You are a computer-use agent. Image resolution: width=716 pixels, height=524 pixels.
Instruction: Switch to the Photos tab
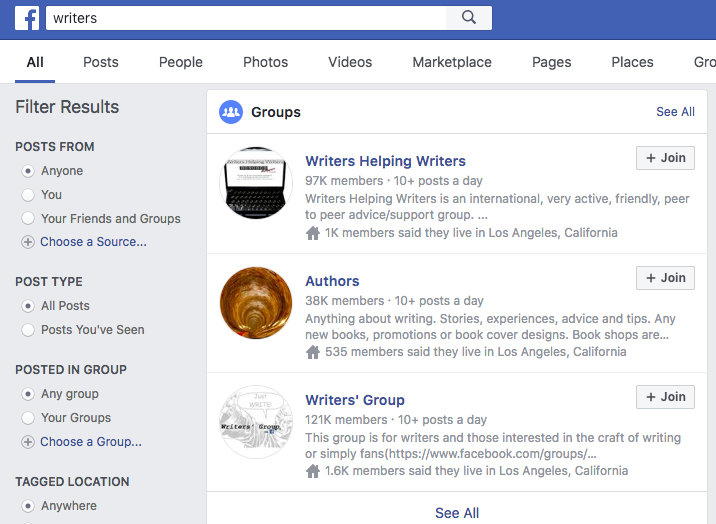coord(265,62)
